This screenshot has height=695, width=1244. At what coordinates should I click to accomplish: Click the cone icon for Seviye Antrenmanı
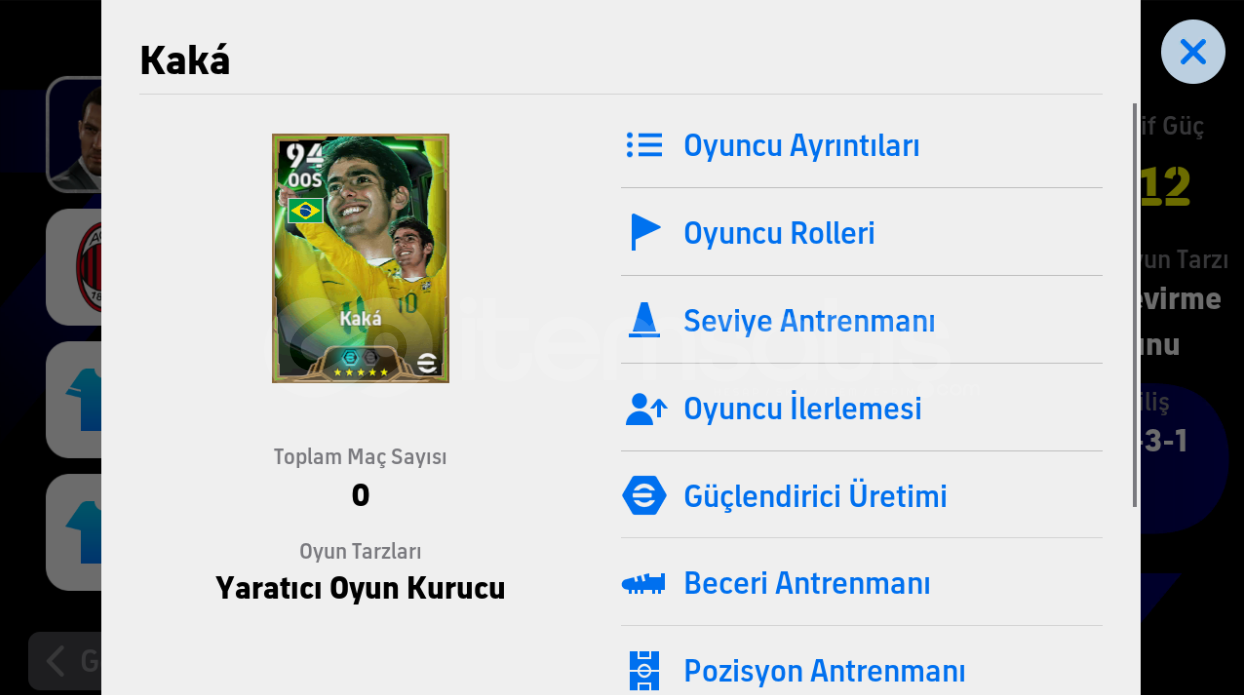tap(644, 320)
